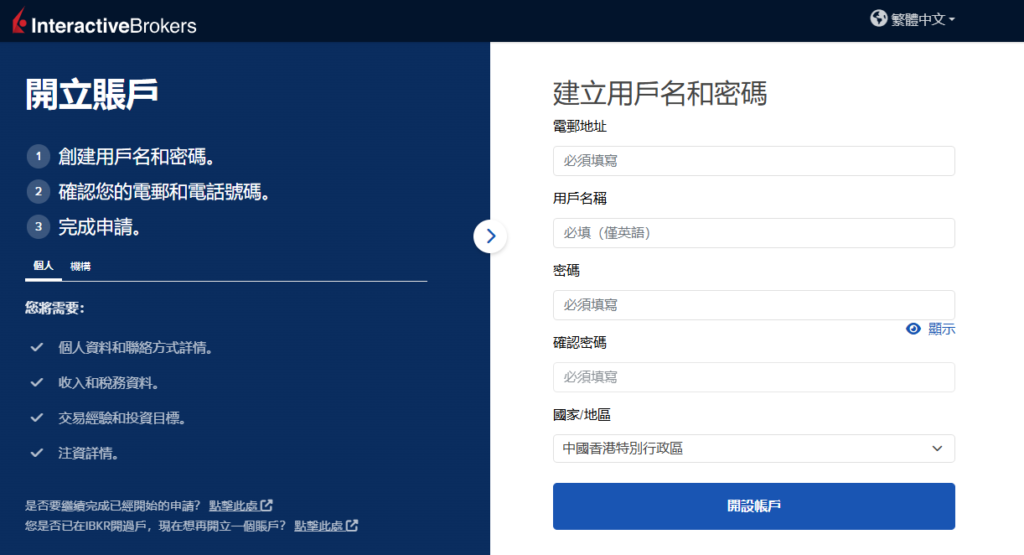Click the round chevron arrow button
1024x555 pixels.
(490, 236)
